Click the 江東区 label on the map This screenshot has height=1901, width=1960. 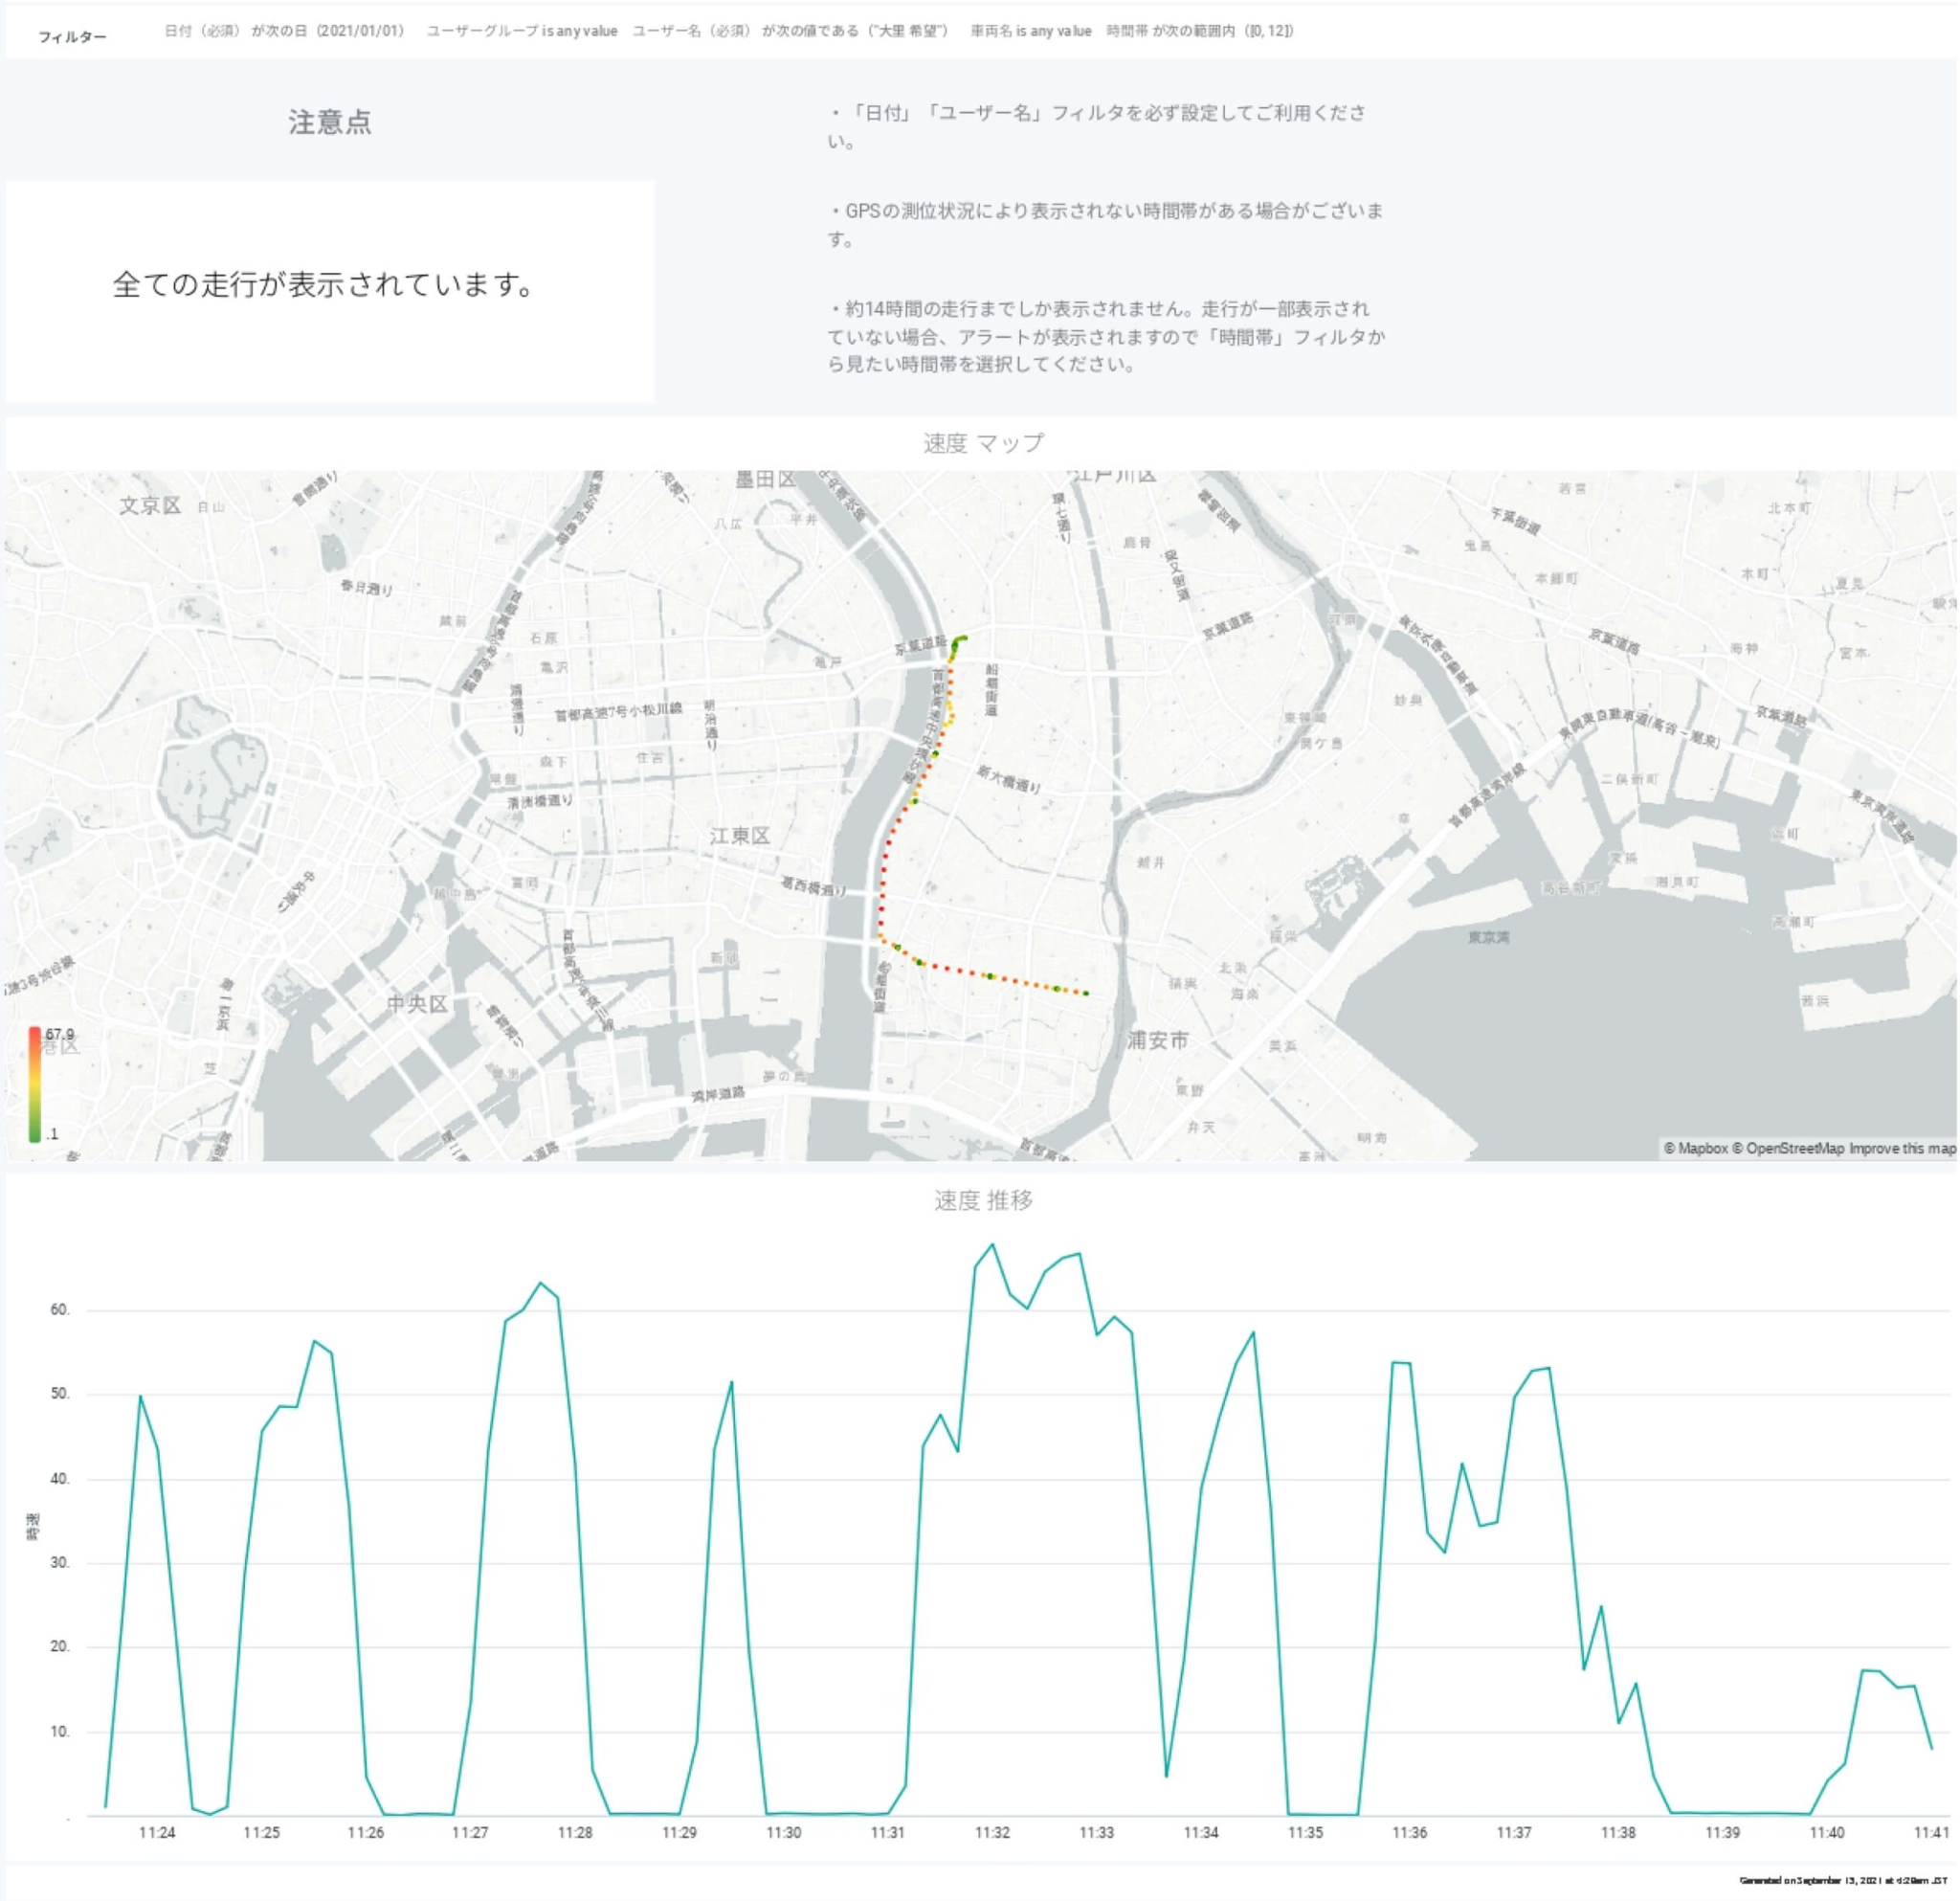click(x=740, y=836)
